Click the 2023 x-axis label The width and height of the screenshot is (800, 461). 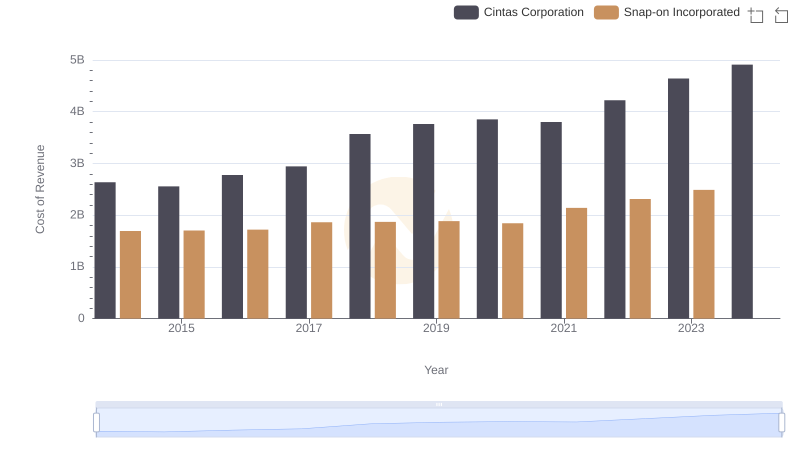coord(691,328)
